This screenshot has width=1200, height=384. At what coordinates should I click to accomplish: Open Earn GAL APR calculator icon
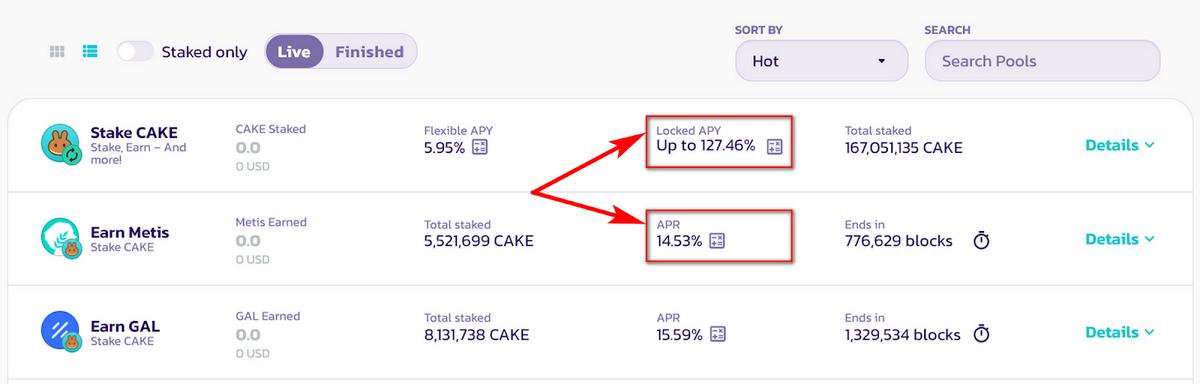click(x=718, y=334)
